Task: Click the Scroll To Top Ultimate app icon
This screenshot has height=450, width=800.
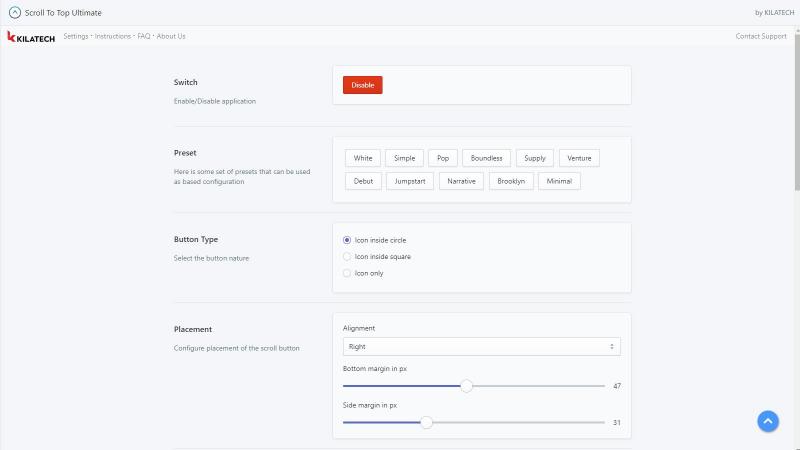Action: pyautogui.click(x=15, y=13)
